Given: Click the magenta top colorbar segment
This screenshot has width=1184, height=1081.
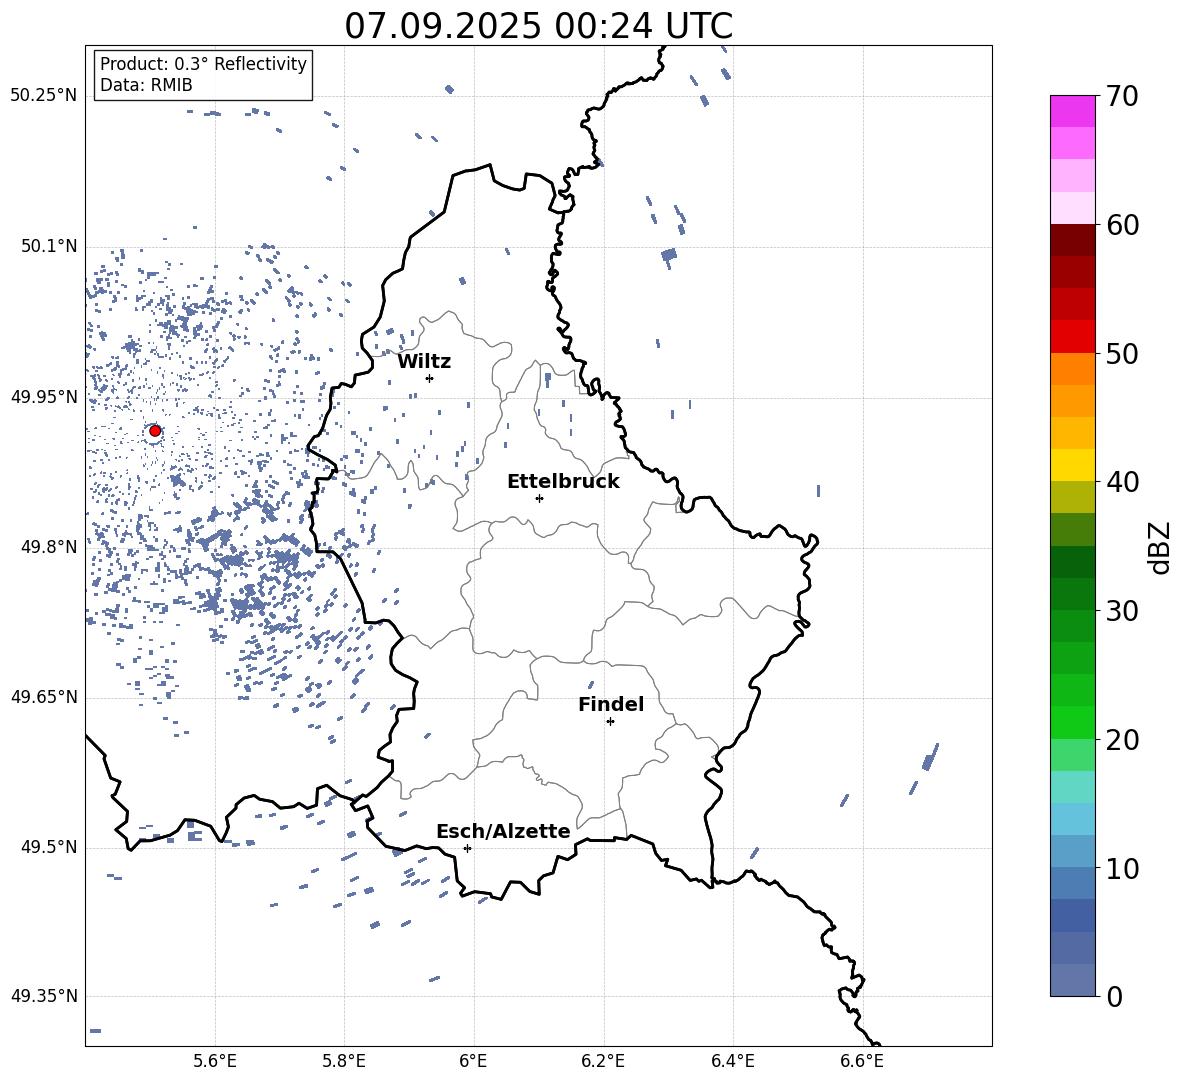Looking at the screenshot, I should (1073, 111).
